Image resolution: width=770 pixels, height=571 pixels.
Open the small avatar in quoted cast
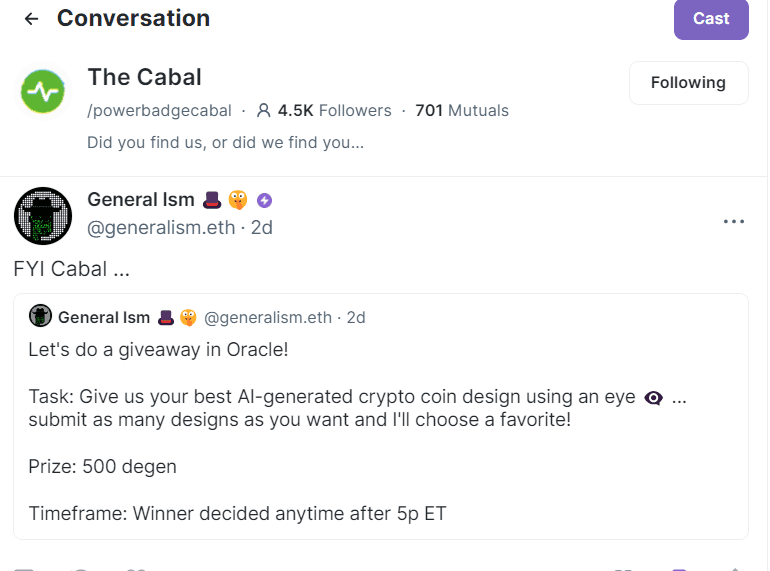(40, 316)
